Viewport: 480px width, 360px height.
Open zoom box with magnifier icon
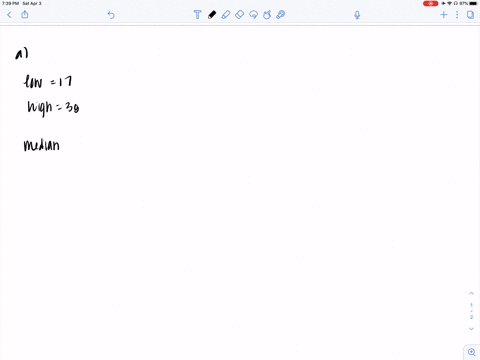(472, 352)
